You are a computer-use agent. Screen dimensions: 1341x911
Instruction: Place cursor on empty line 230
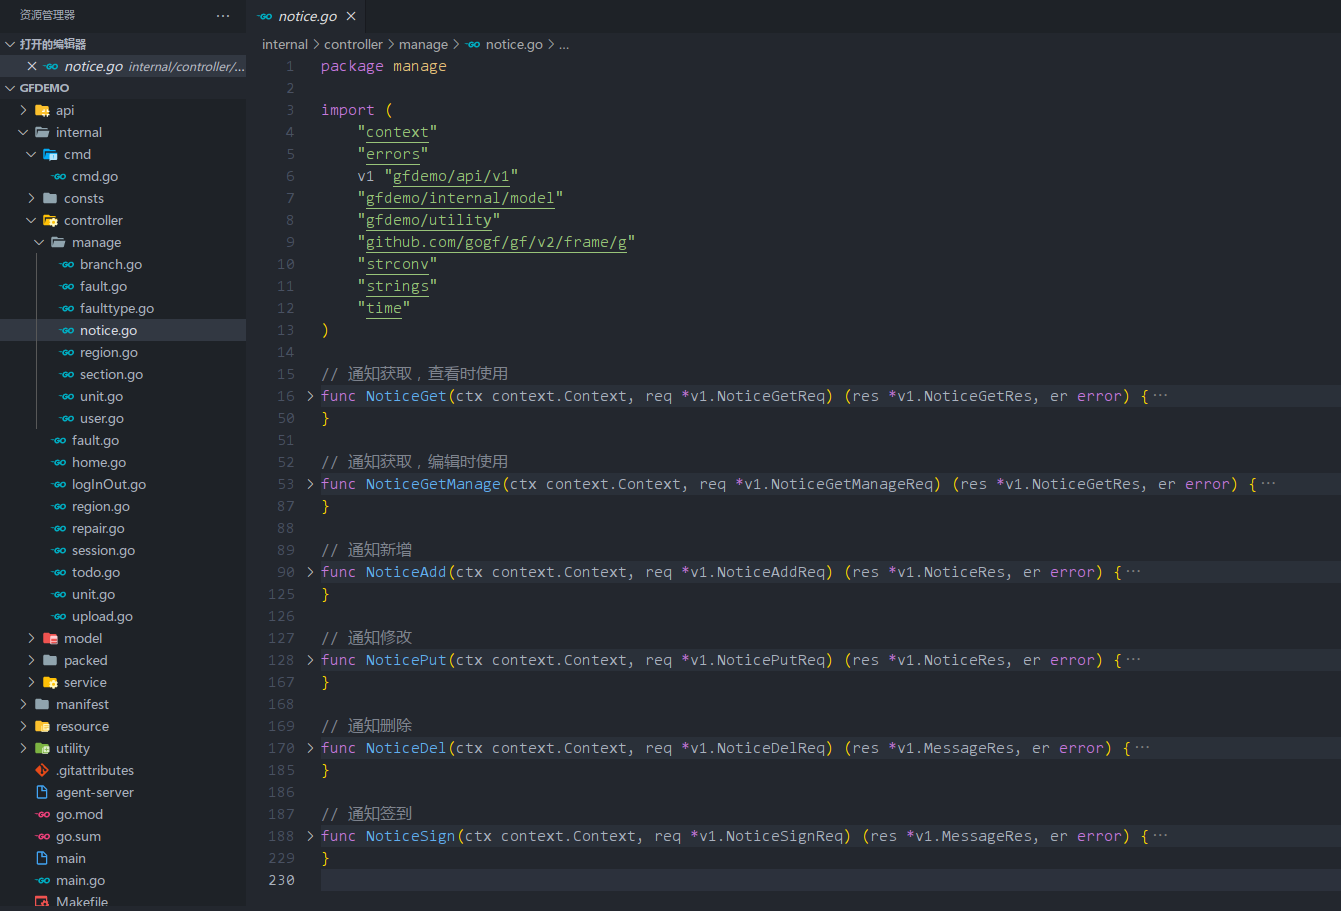click(x=829, y=880)
